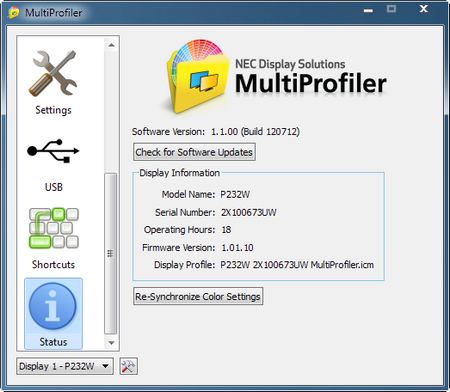Click the firmware version 1.01.10
This screenshot has width=450, height=392.
[x=237, y=248]
